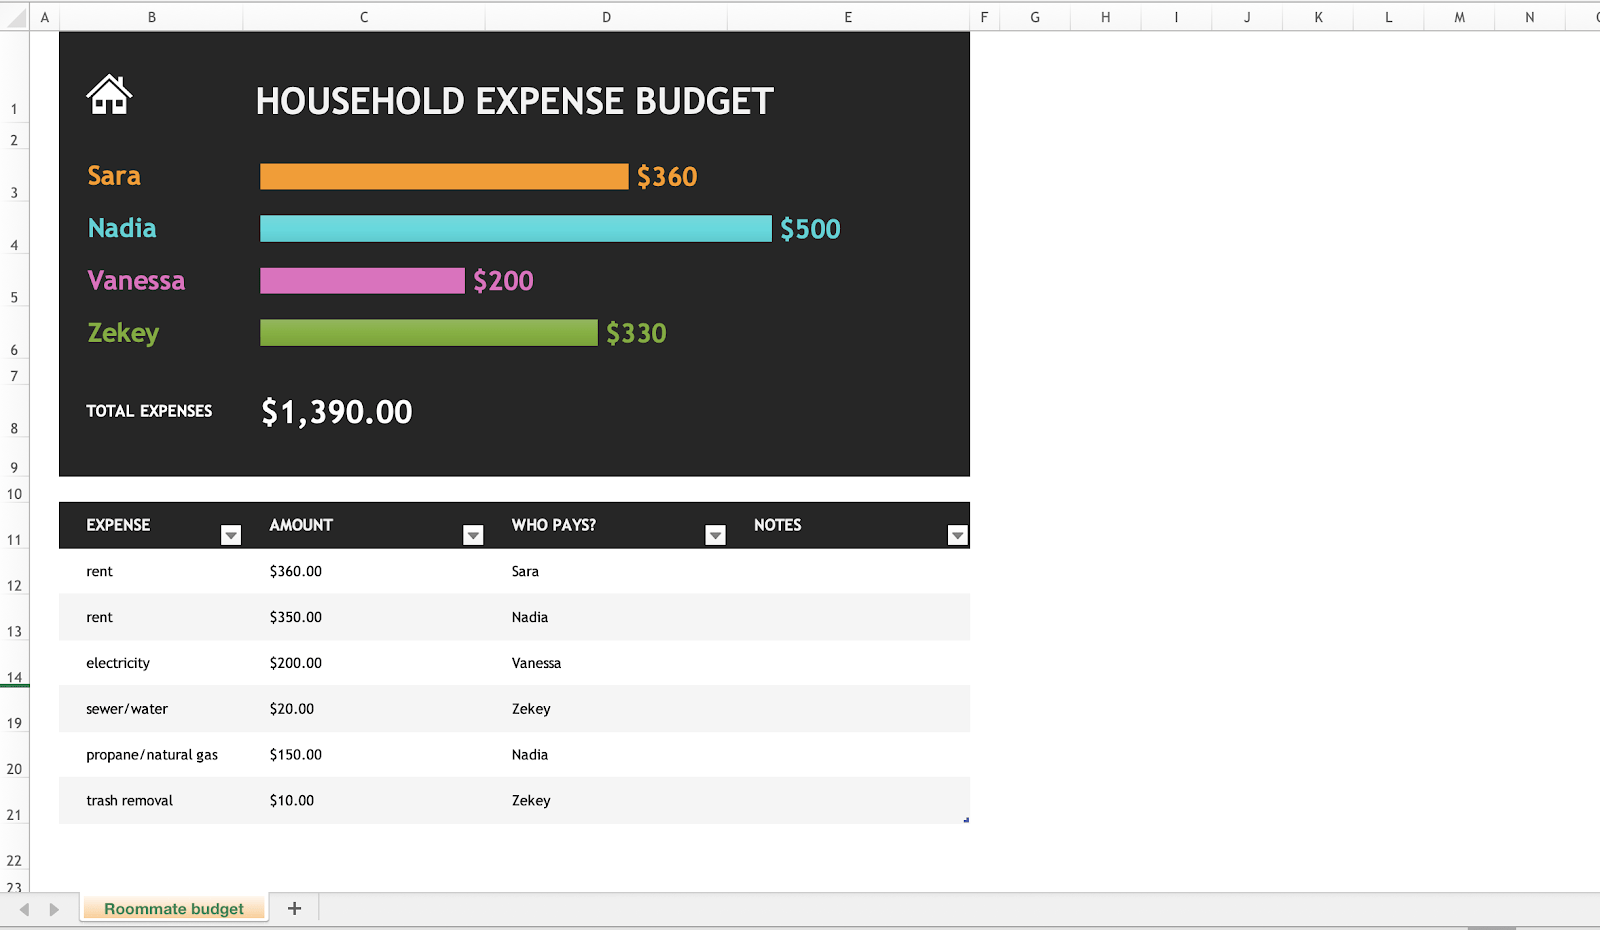Click Zekey's green expense bar

[428, 332]
